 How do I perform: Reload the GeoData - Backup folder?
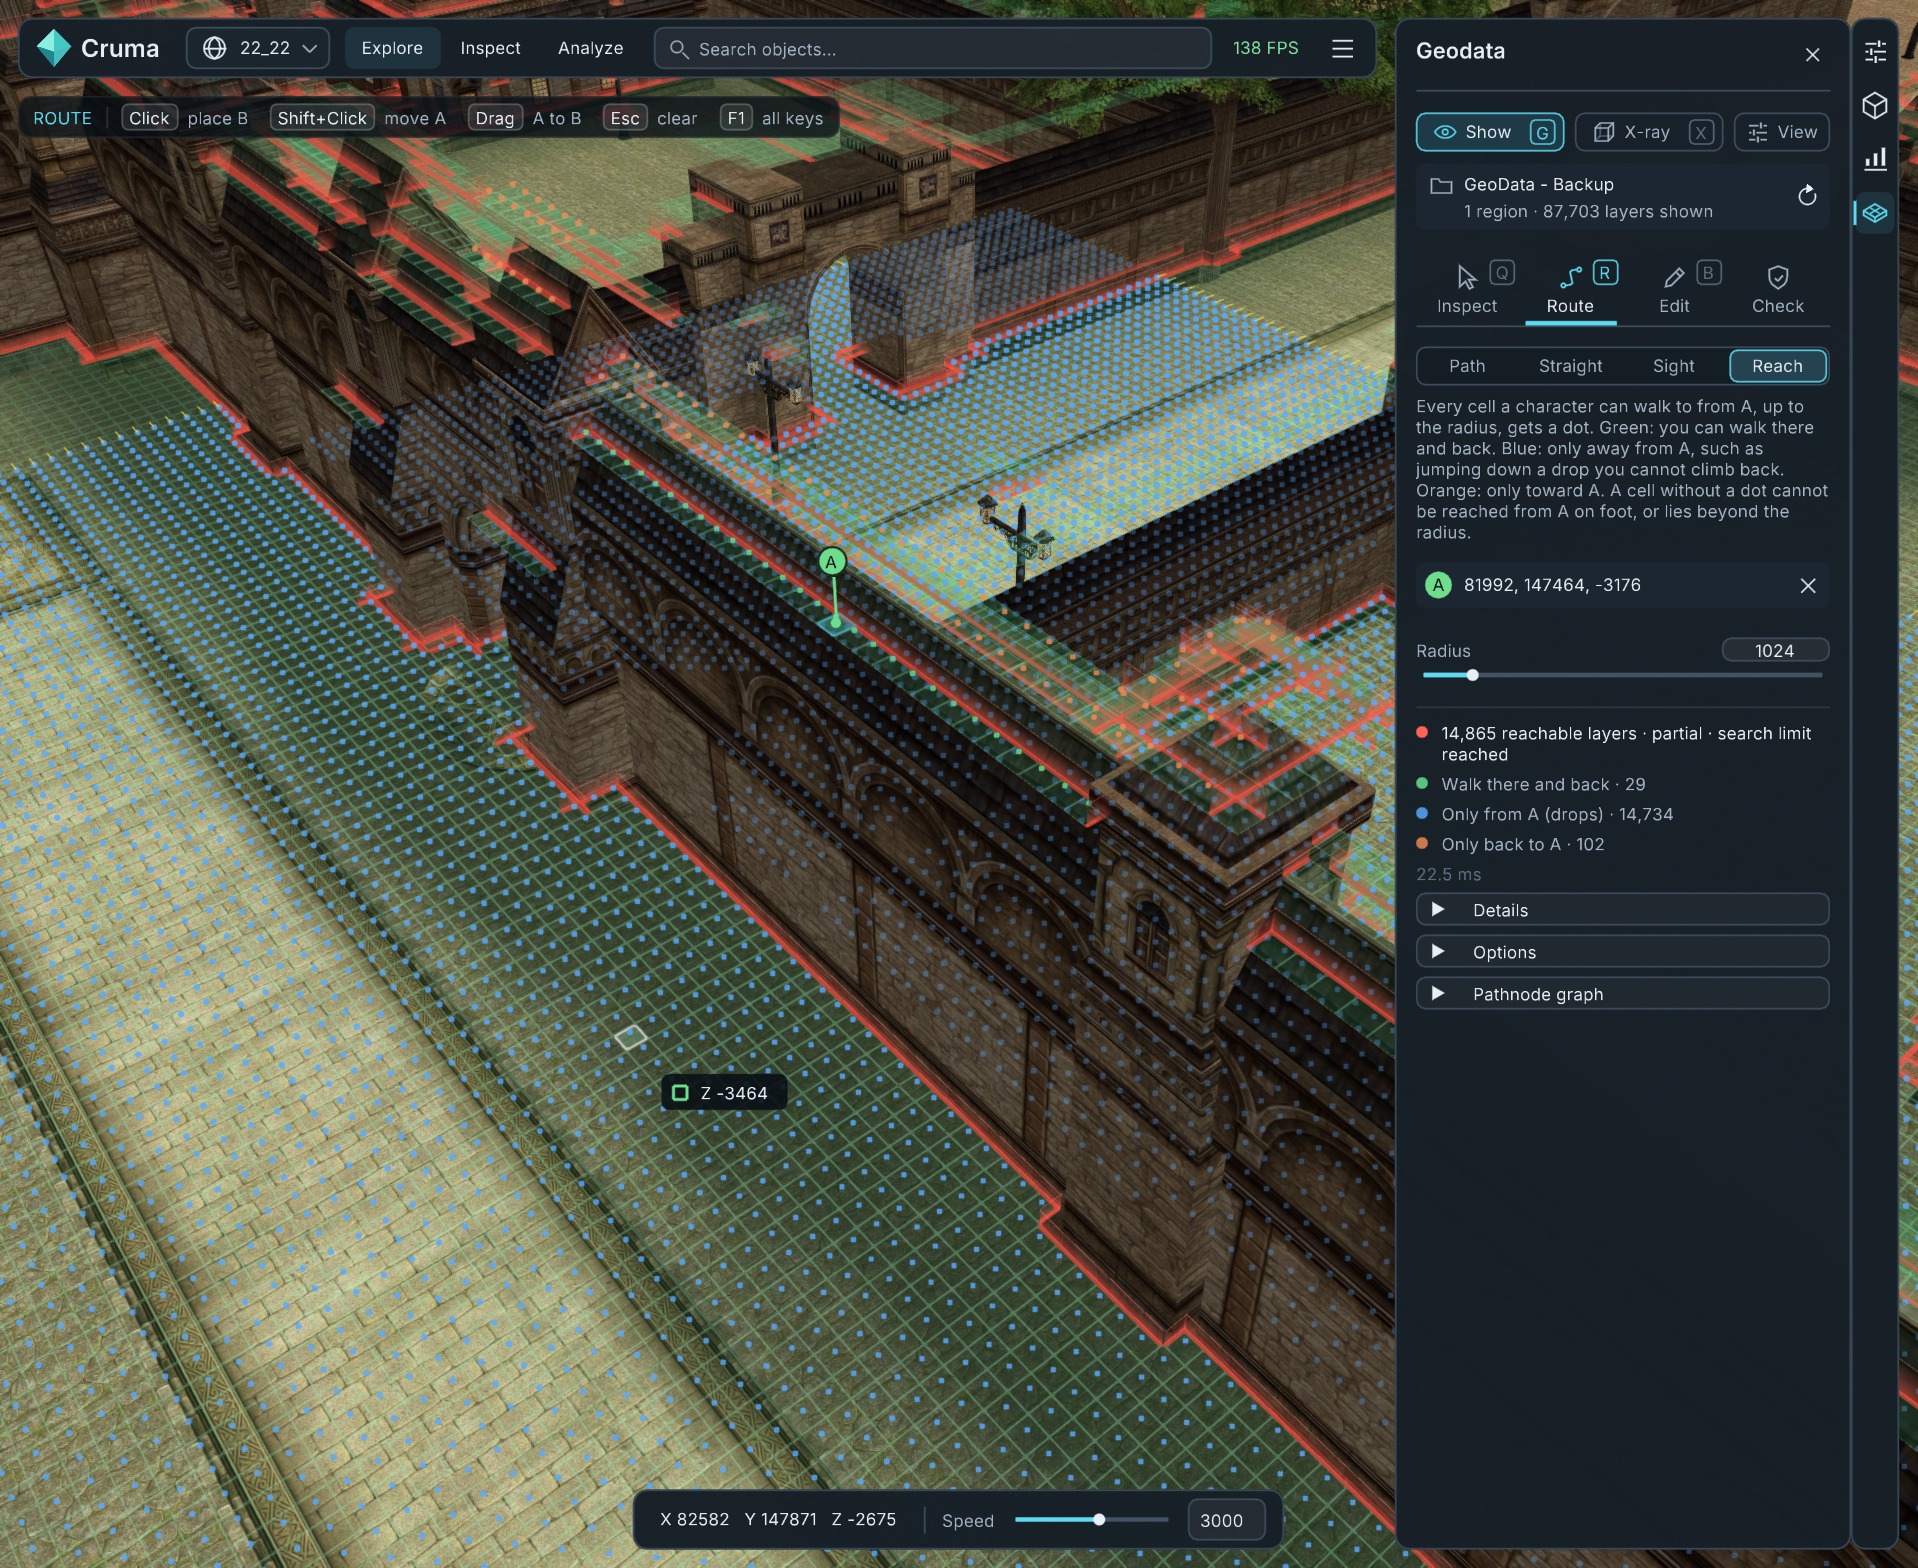click(x=1806, y=196)
